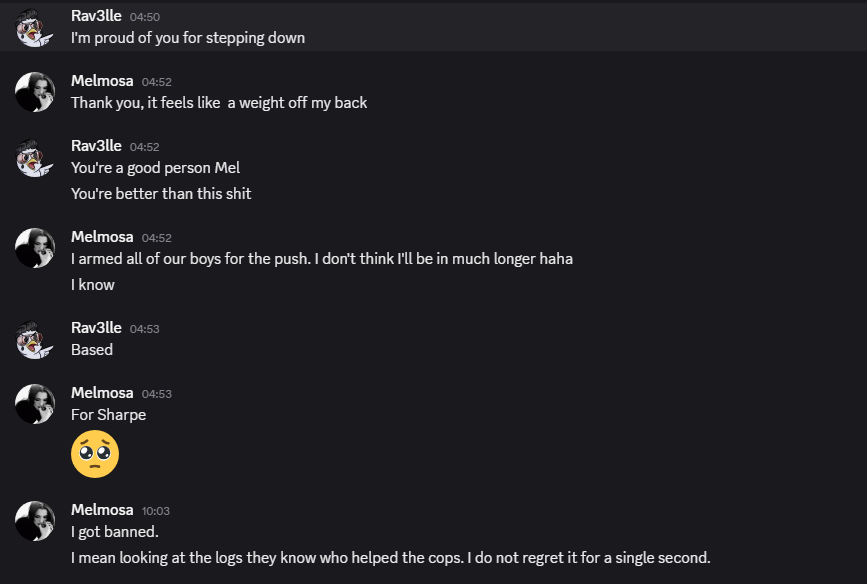Viewport: 867px width, 584px height.
Task: Click Rav3lle's avatar beside "You're a good person"
Action: click(35, 157)
